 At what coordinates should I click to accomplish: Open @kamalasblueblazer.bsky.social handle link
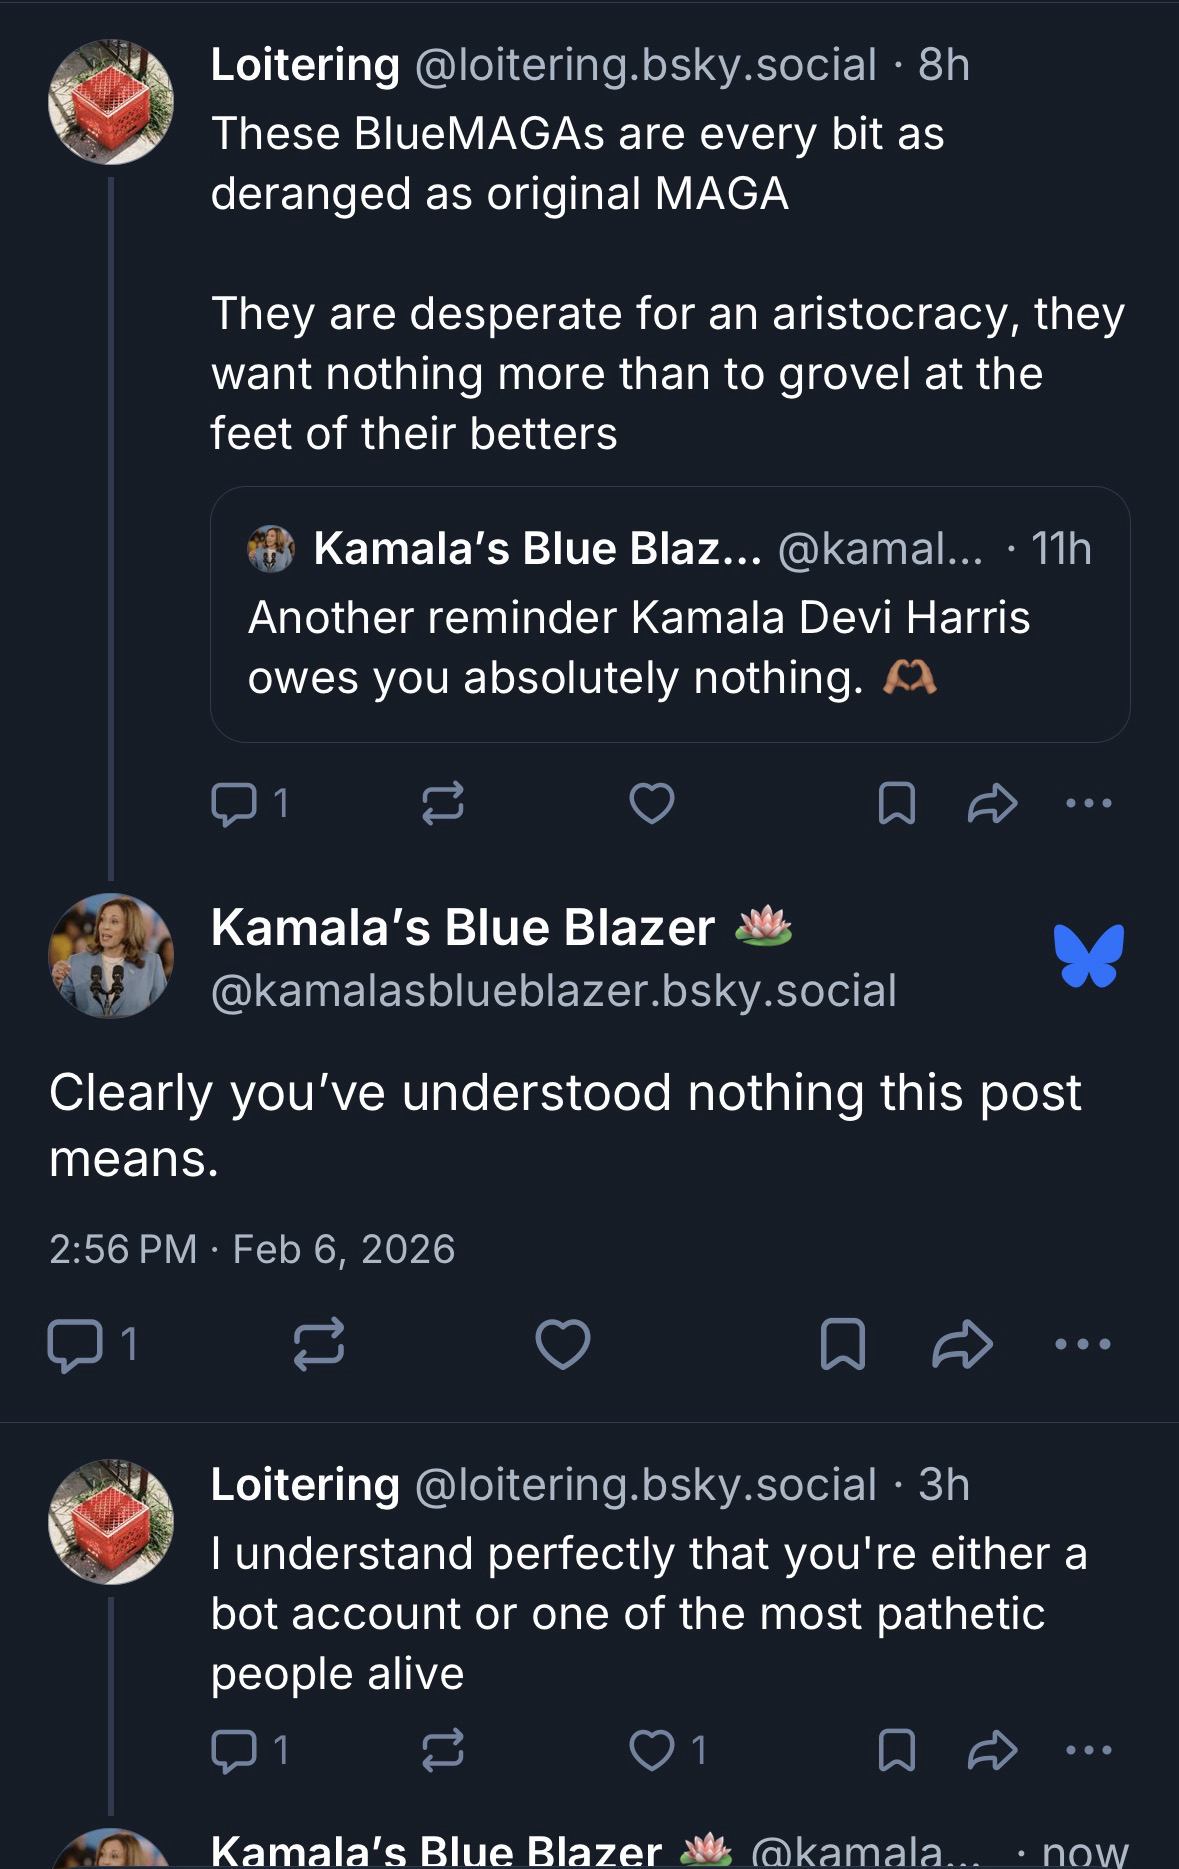pyautogui.click(x=554, y=991)
